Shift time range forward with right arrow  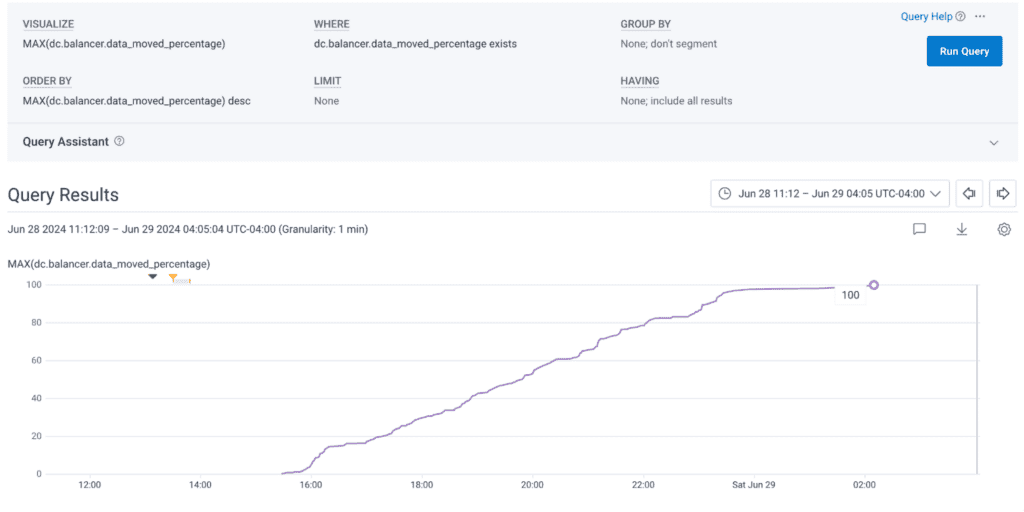1003,194
